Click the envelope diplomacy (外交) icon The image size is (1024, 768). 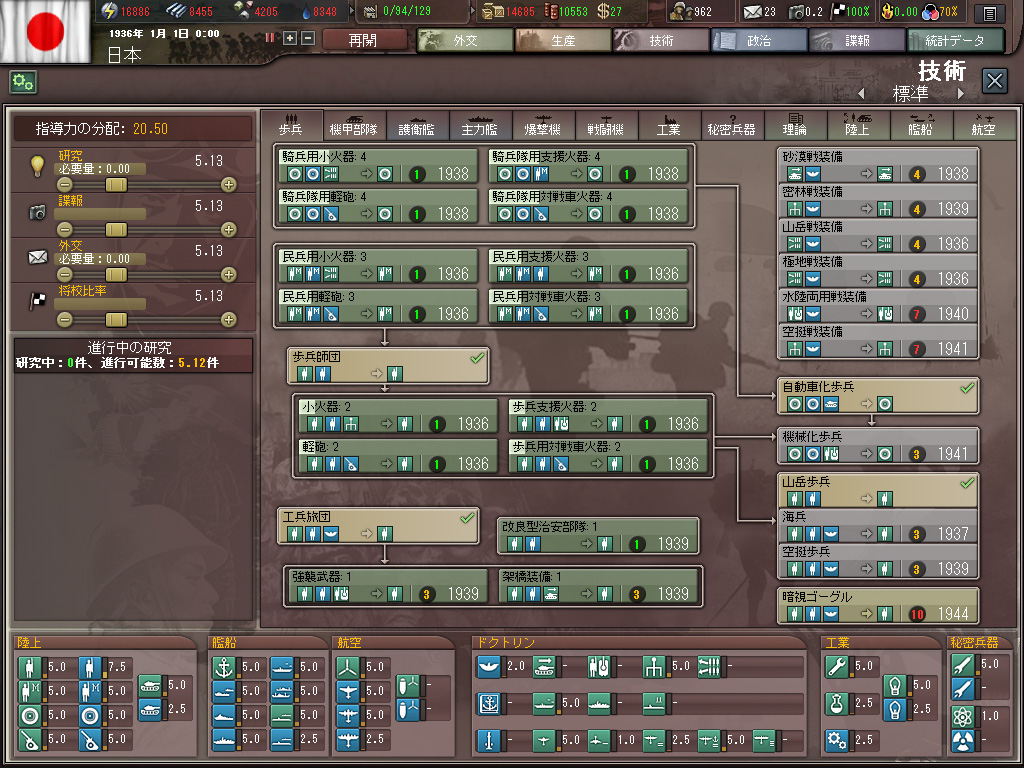[37, 257]
